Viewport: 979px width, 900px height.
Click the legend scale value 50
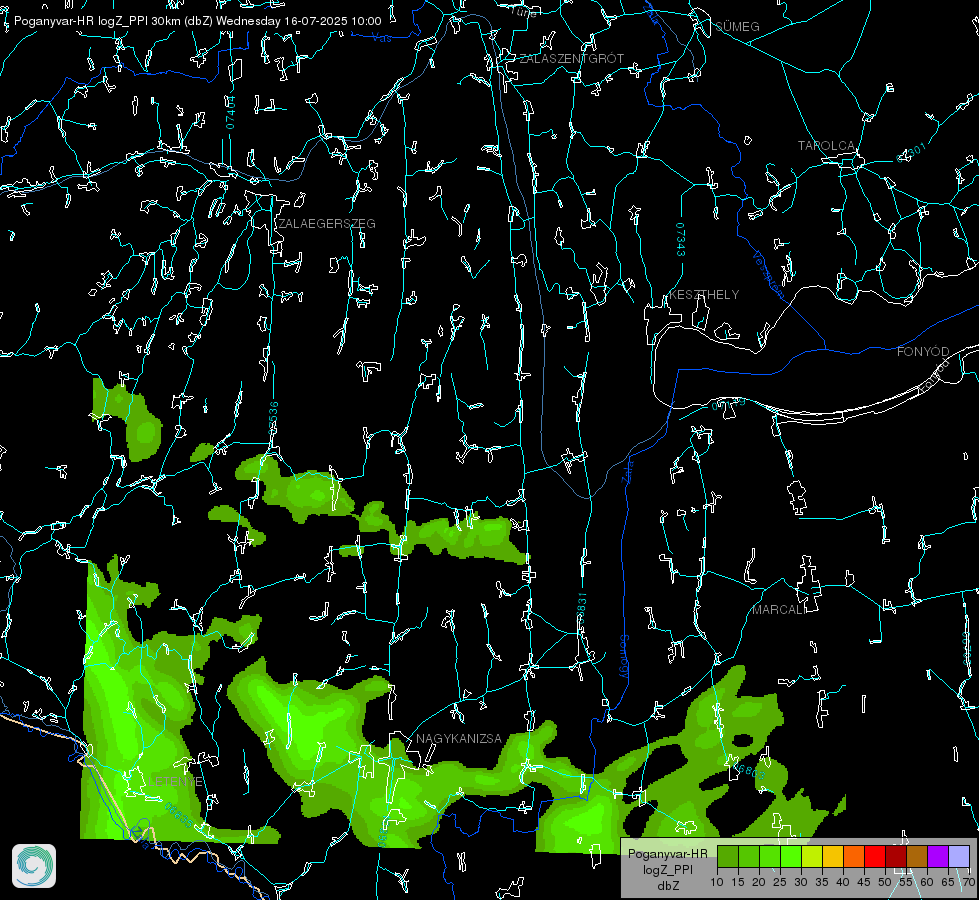(885, 882)
